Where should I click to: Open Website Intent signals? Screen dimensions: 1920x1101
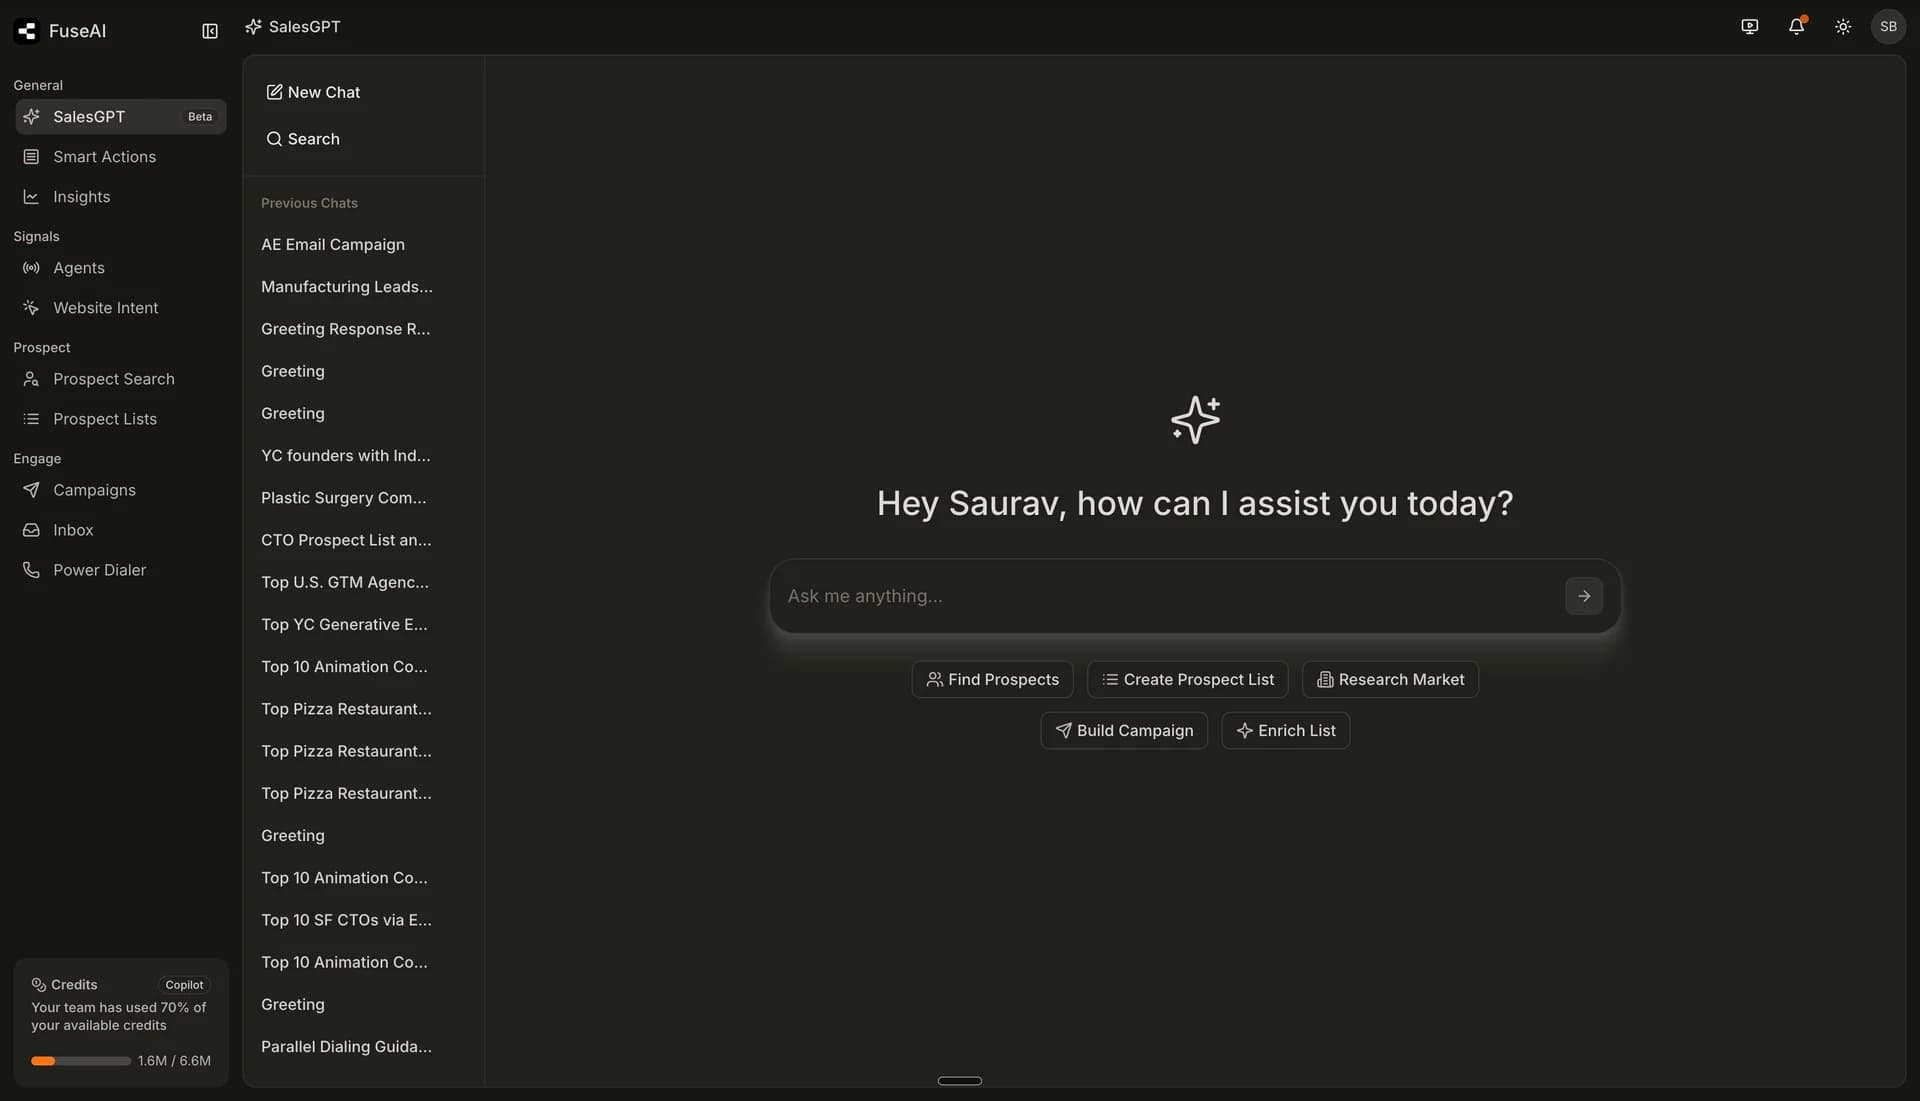coord(106,307)
